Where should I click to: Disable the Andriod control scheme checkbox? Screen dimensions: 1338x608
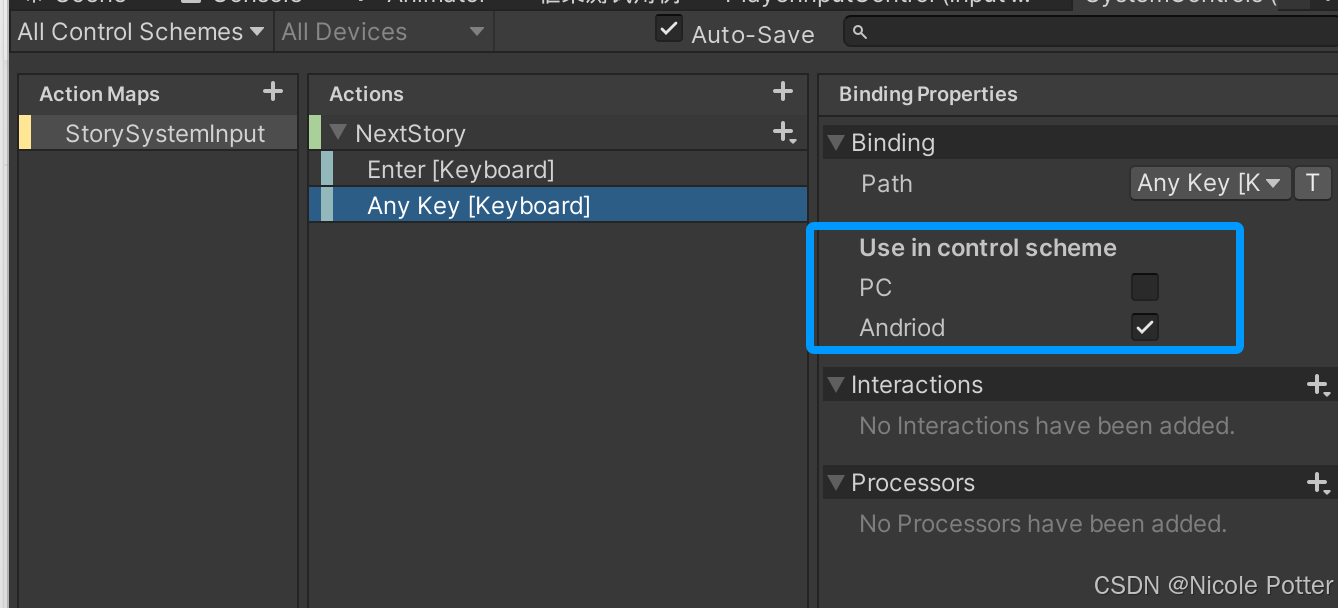pyautogui.click(x=1144, y=327)
